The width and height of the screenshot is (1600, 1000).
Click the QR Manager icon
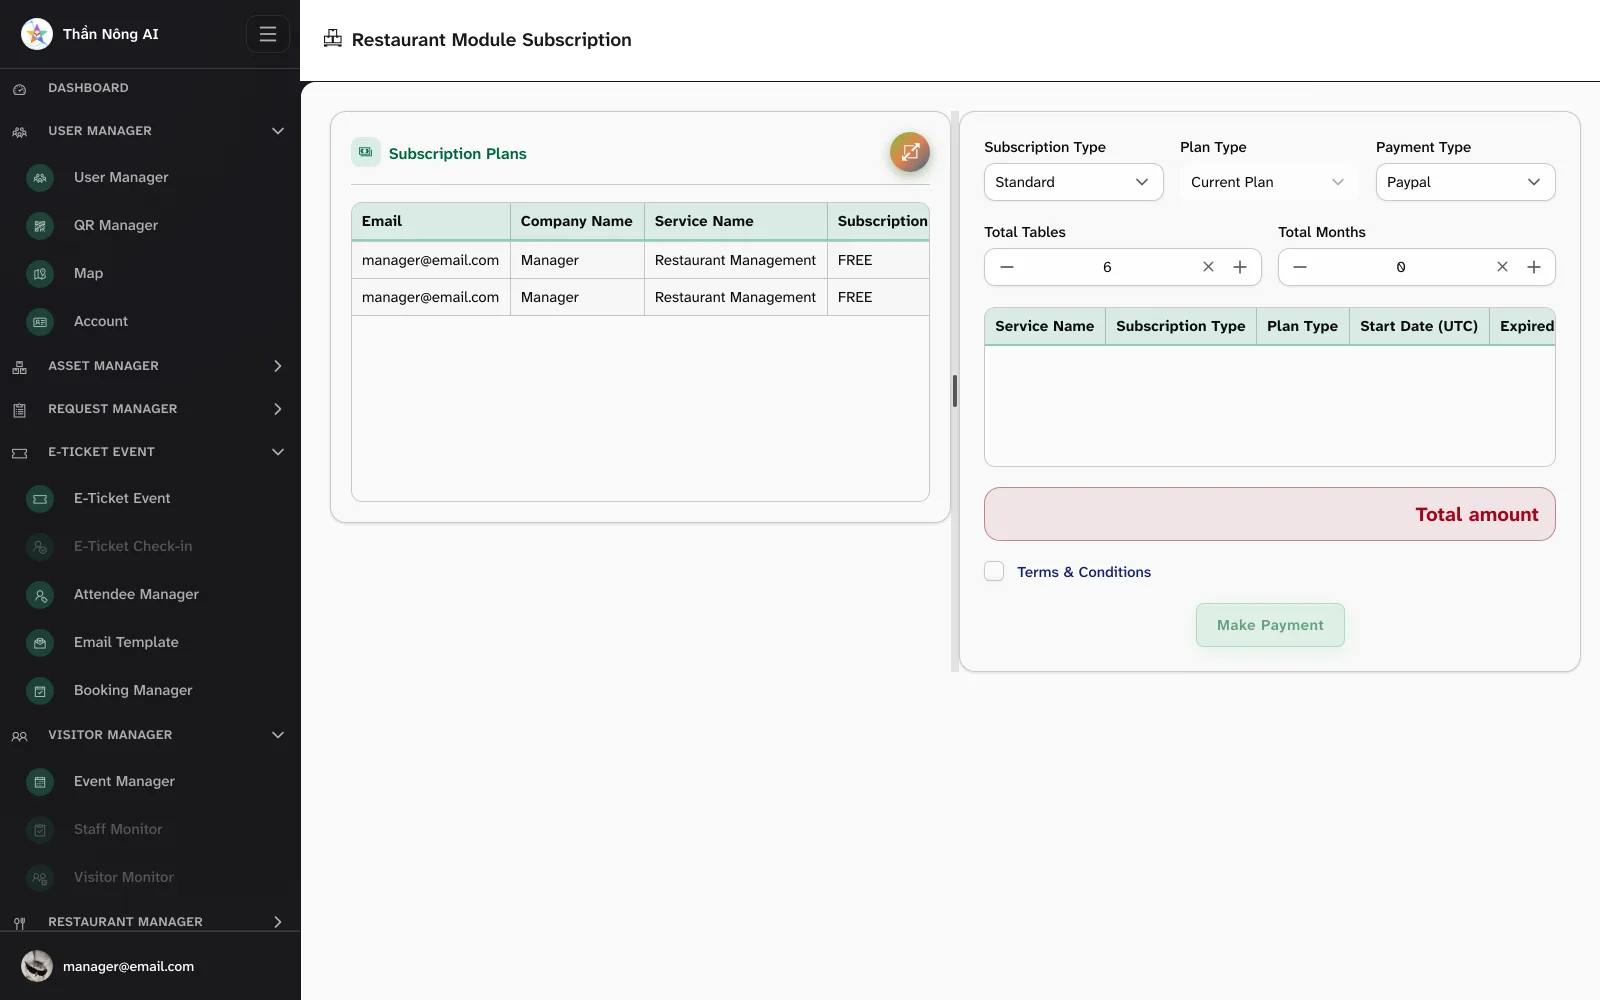[x=40, y=226]
